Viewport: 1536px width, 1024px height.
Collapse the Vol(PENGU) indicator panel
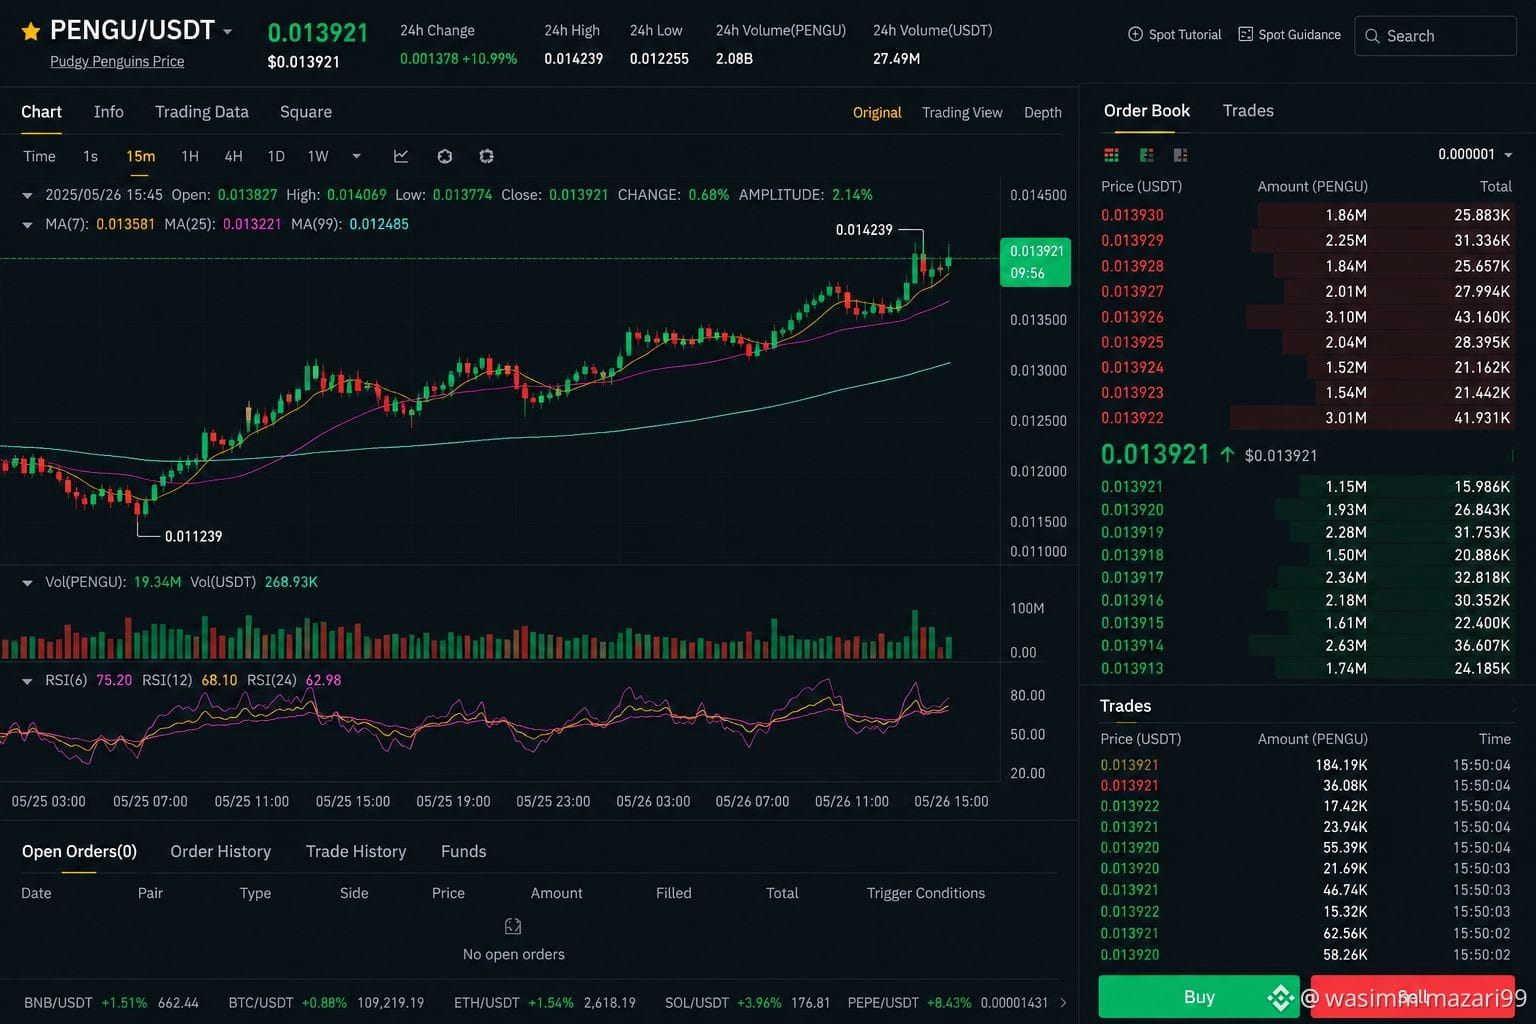tap(27, 582)
